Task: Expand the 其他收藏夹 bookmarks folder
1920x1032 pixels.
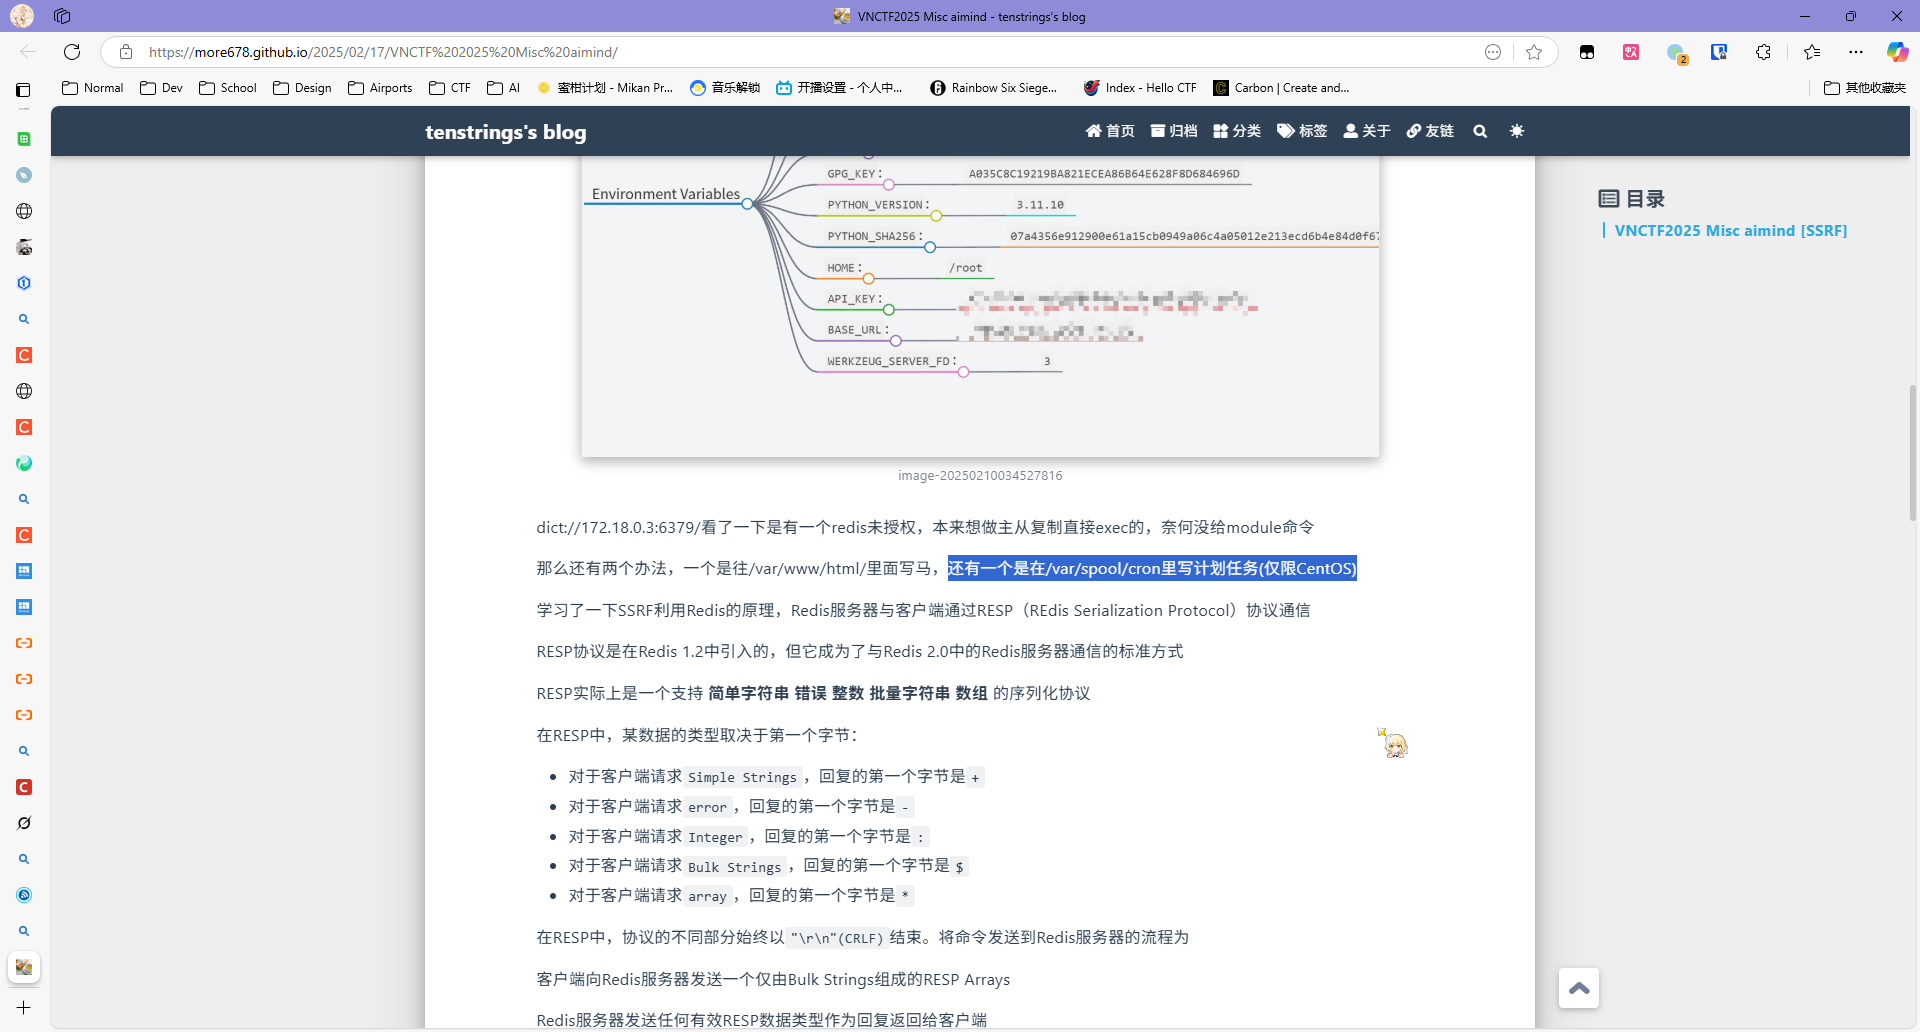Action: point(1865,88)
